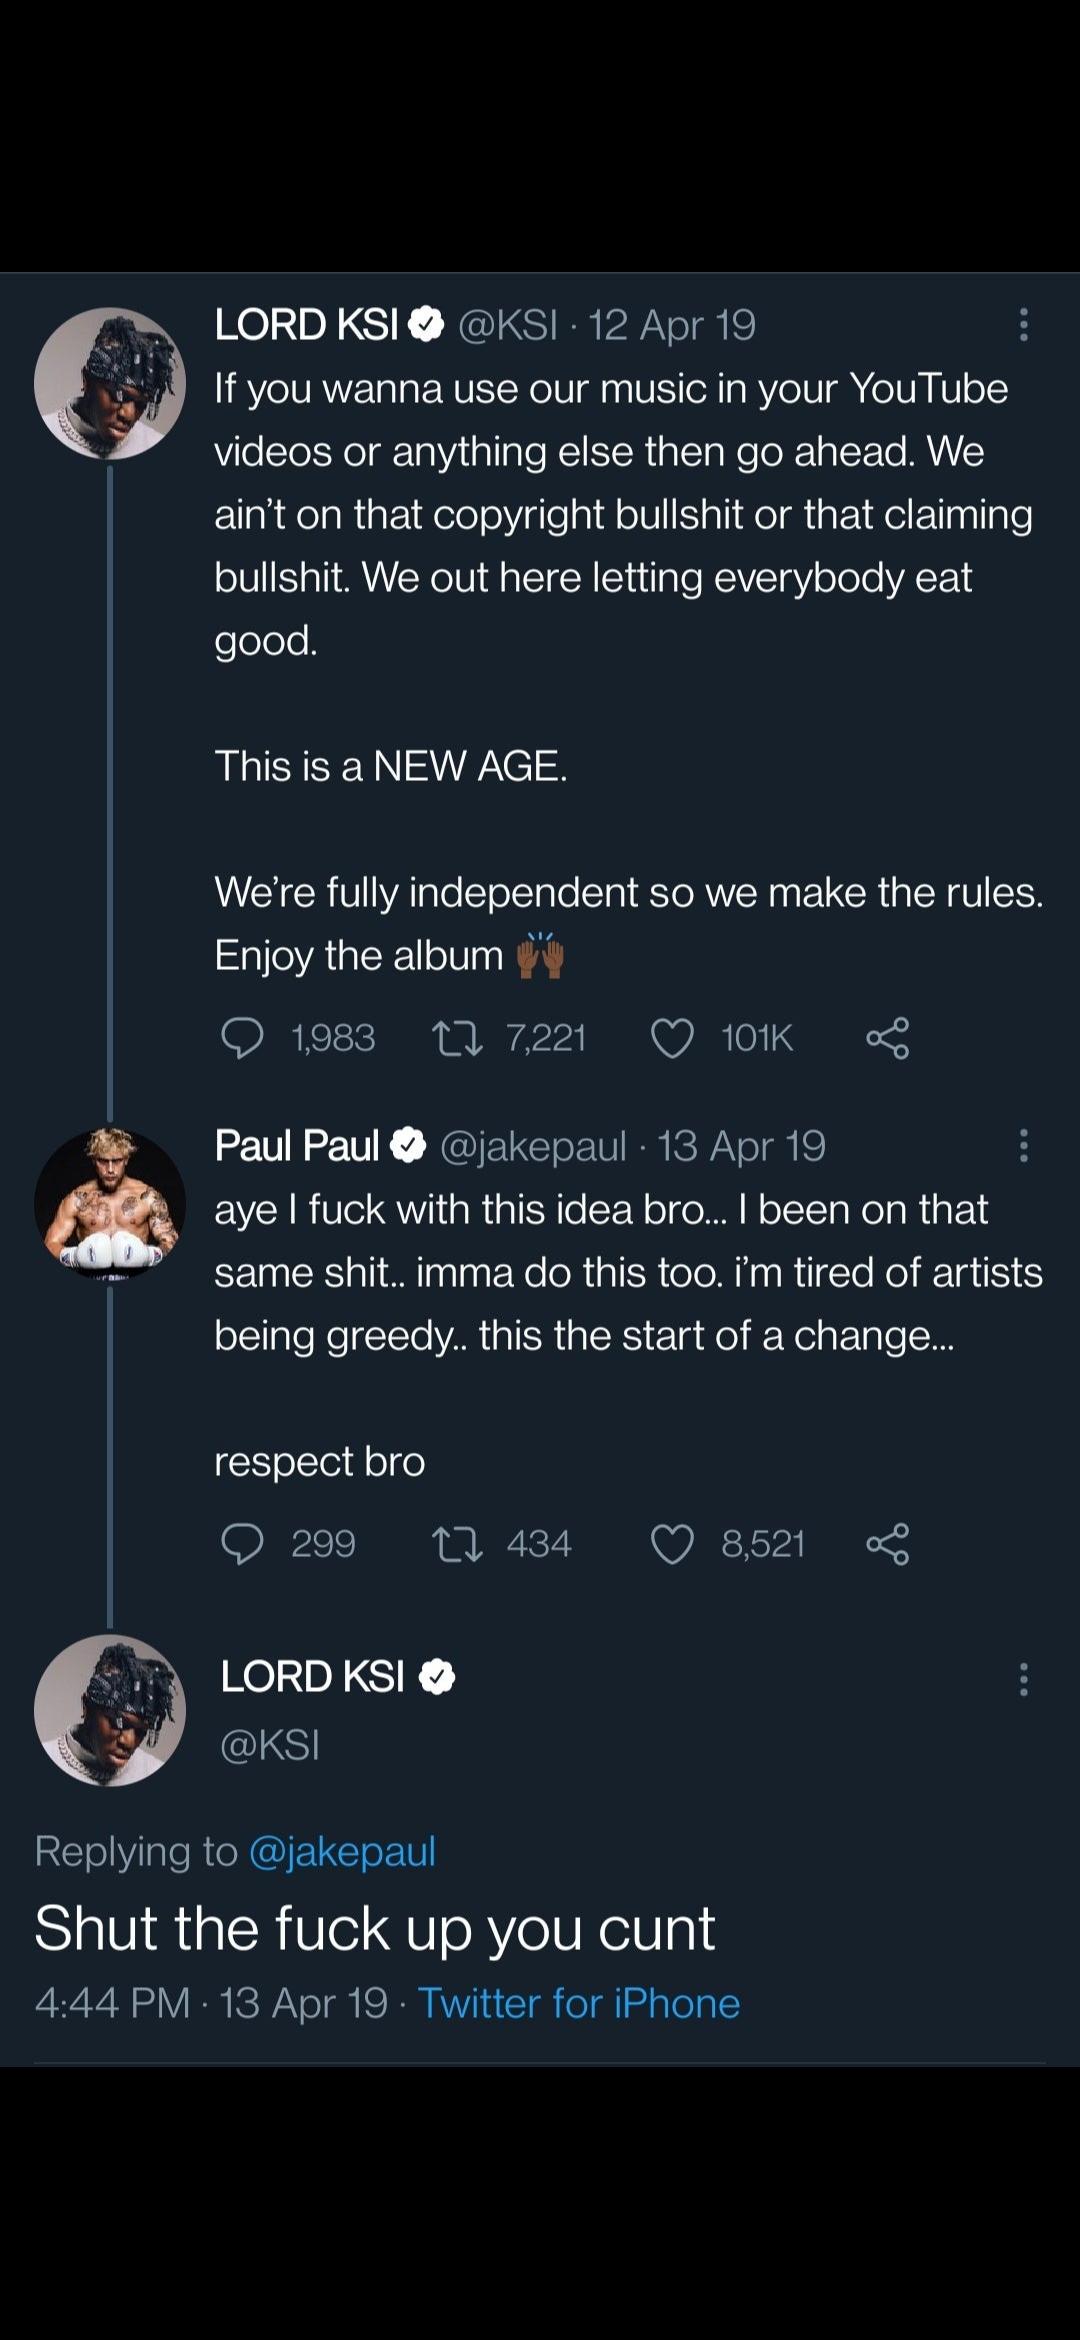The height and width of the screenshot is (2340, 1080).
Task: Open Jake Paul's profile picture
Action: click(x=110, y=1205)
